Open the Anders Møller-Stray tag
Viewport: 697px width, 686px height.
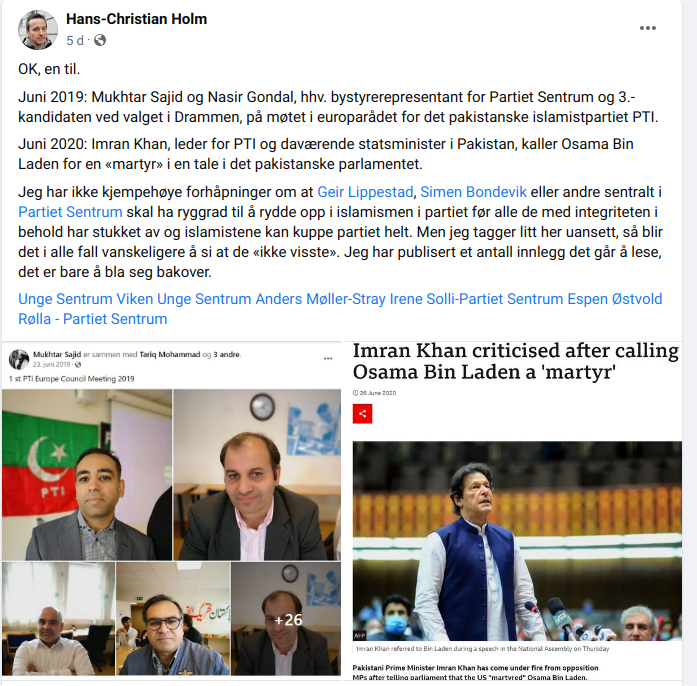coord(320,299)
